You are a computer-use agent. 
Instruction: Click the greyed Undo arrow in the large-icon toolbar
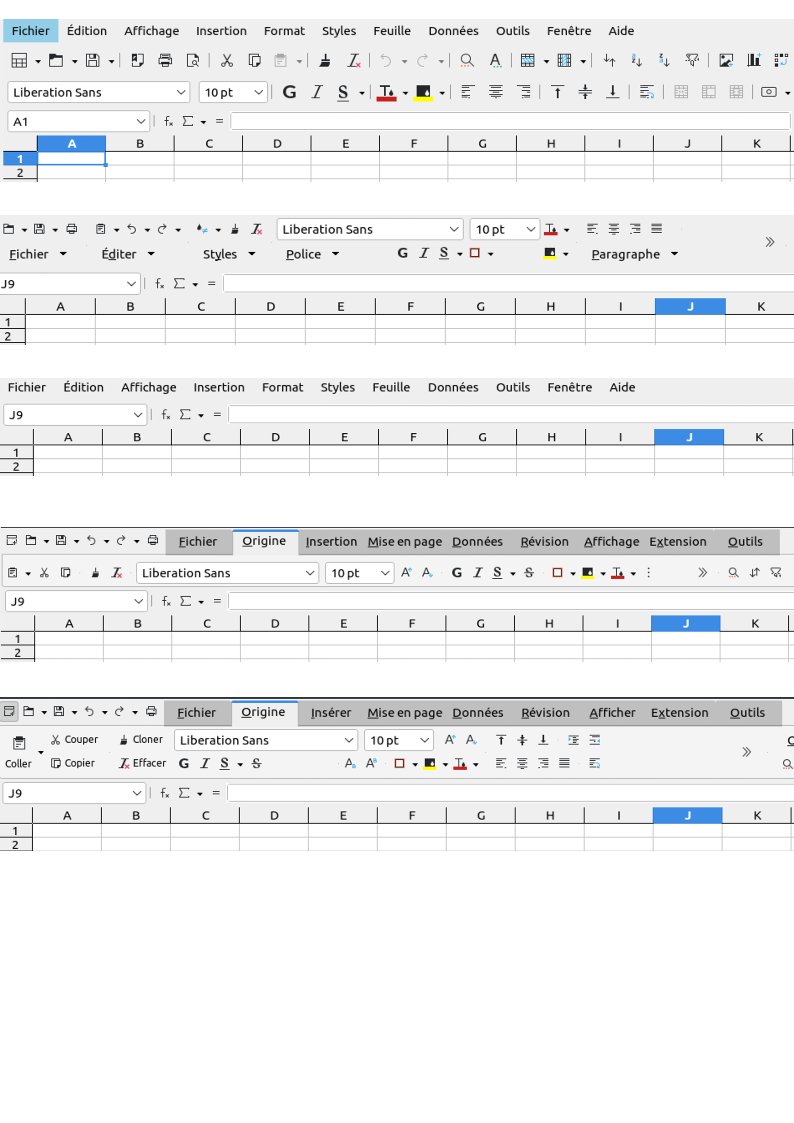tap(386, 61)
